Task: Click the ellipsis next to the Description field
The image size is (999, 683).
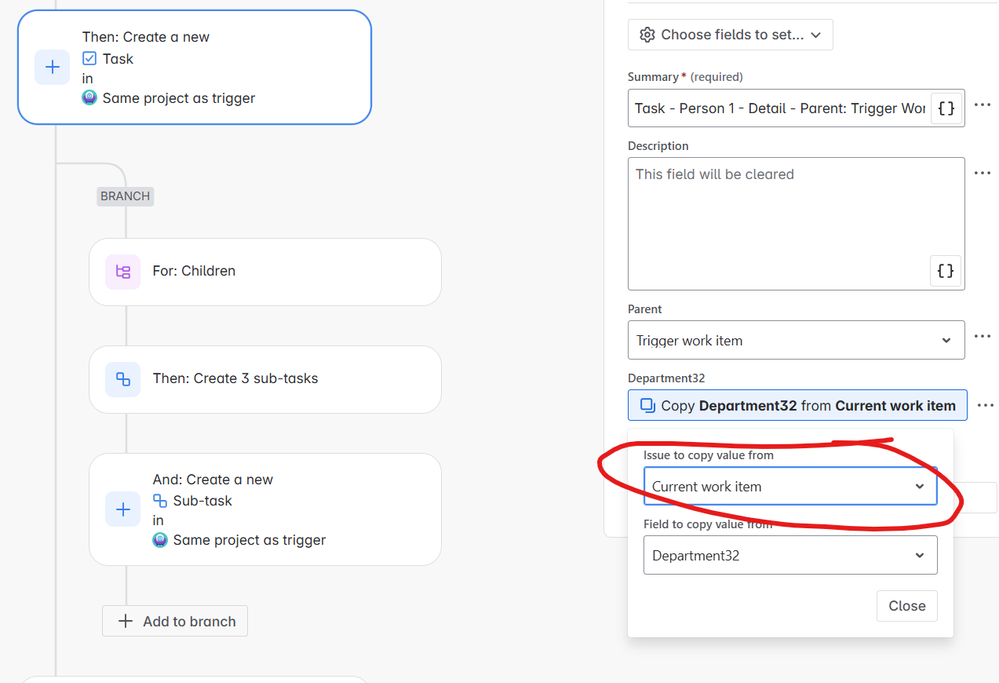Action: coord(982,172)
